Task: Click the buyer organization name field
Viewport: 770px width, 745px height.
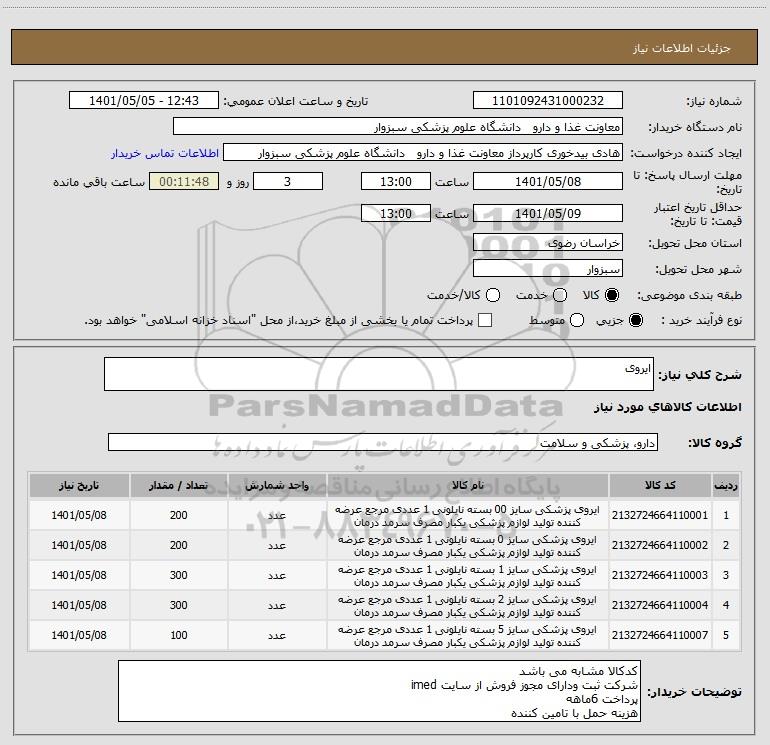Action: pos(398,127)
